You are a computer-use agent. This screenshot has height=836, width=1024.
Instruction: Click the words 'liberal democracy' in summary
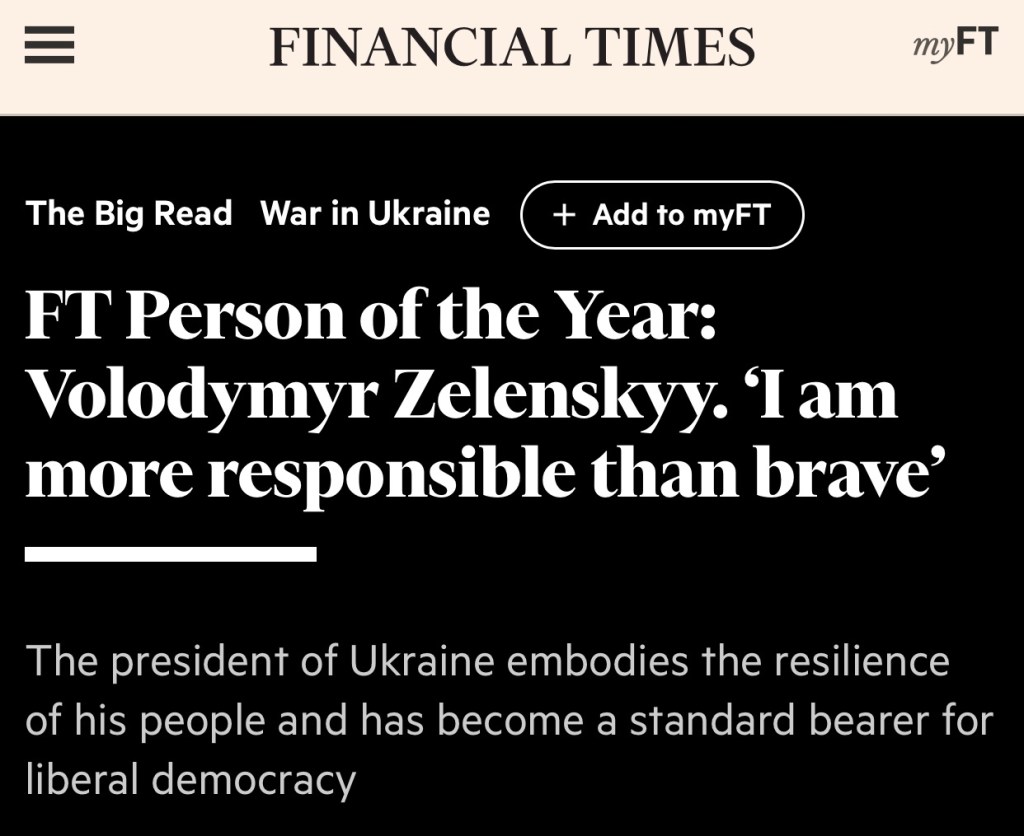190,779
